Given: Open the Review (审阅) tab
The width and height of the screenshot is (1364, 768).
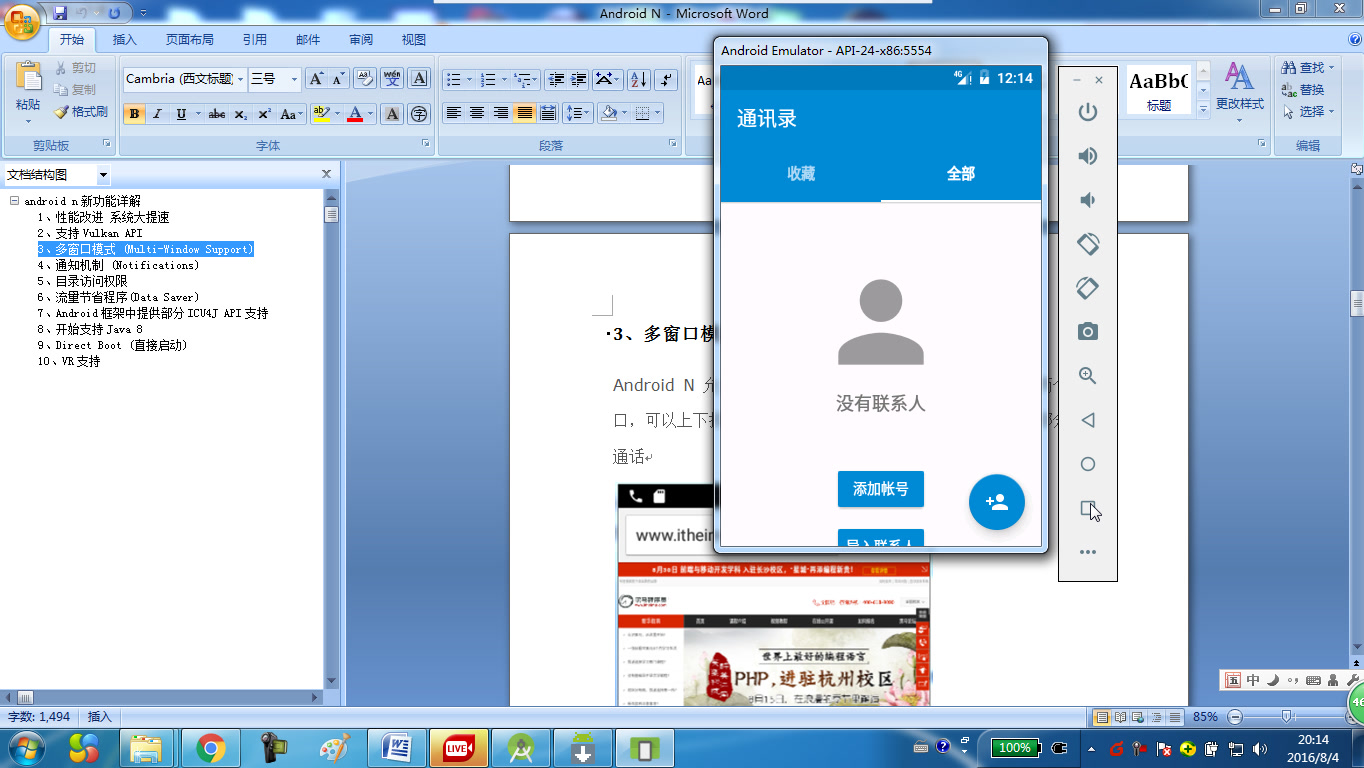Looking at the screenshot, I should coord(361,40).
